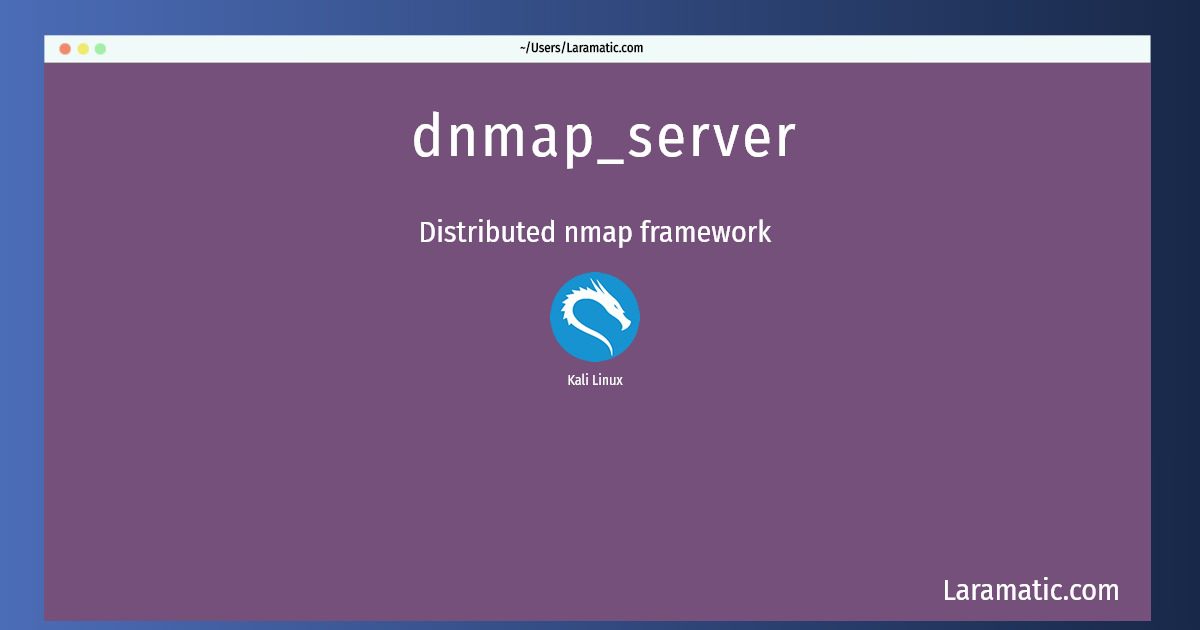Click the yellow traffic light control

tap(82, 46)
